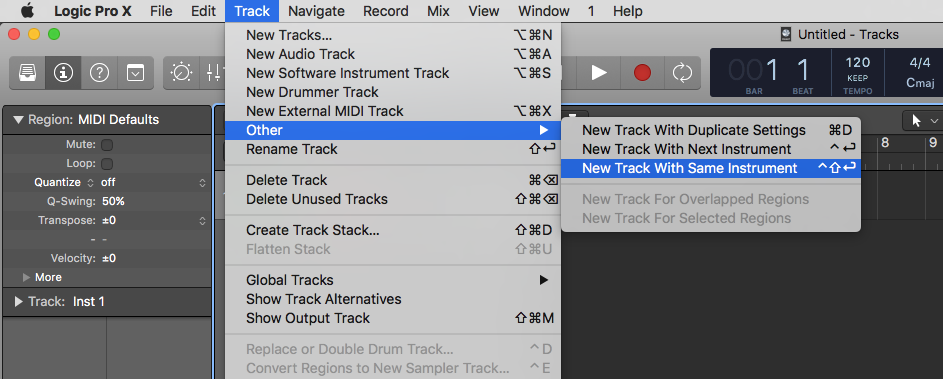Open the Navigate menu in menu bar
Screen dimensions: 943x379
[316, 11]
